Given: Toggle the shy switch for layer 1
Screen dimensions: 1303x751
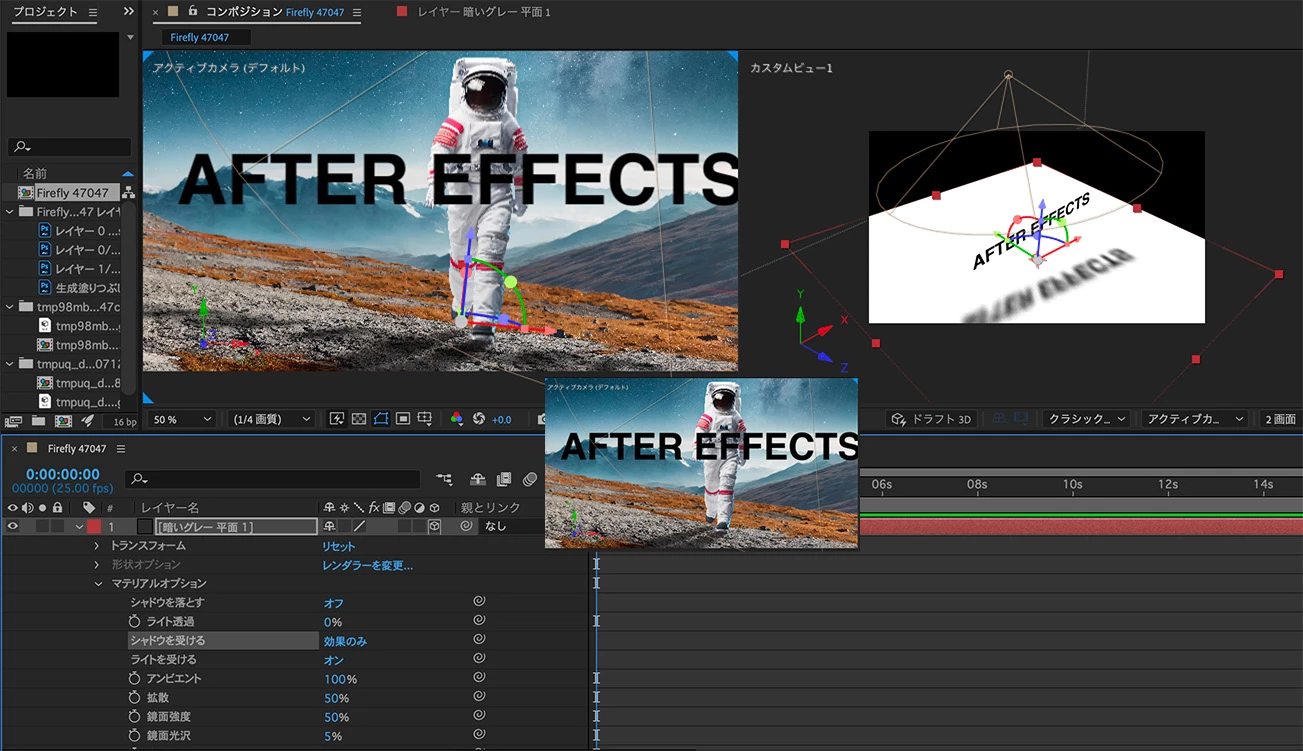Looking at the screenshot, I should [x=329, y=526].
